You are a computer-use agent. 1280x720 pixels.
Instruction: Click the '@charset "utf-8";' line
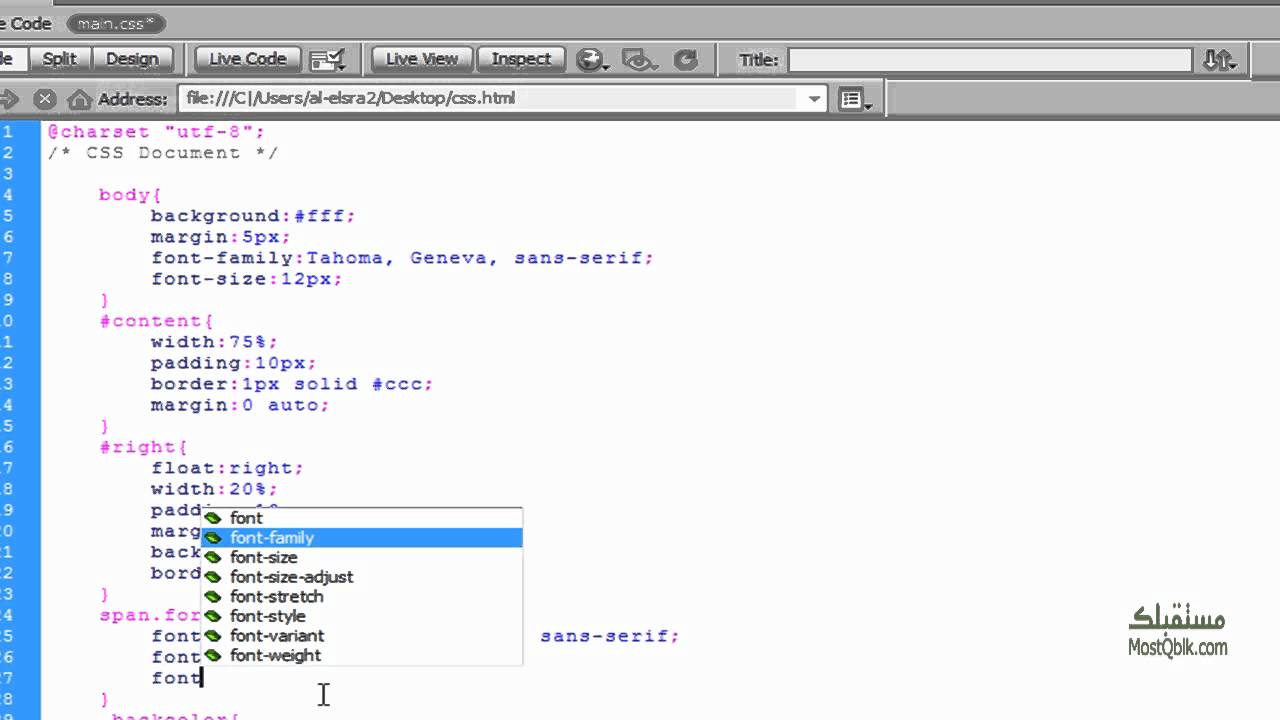pos(156,132)
